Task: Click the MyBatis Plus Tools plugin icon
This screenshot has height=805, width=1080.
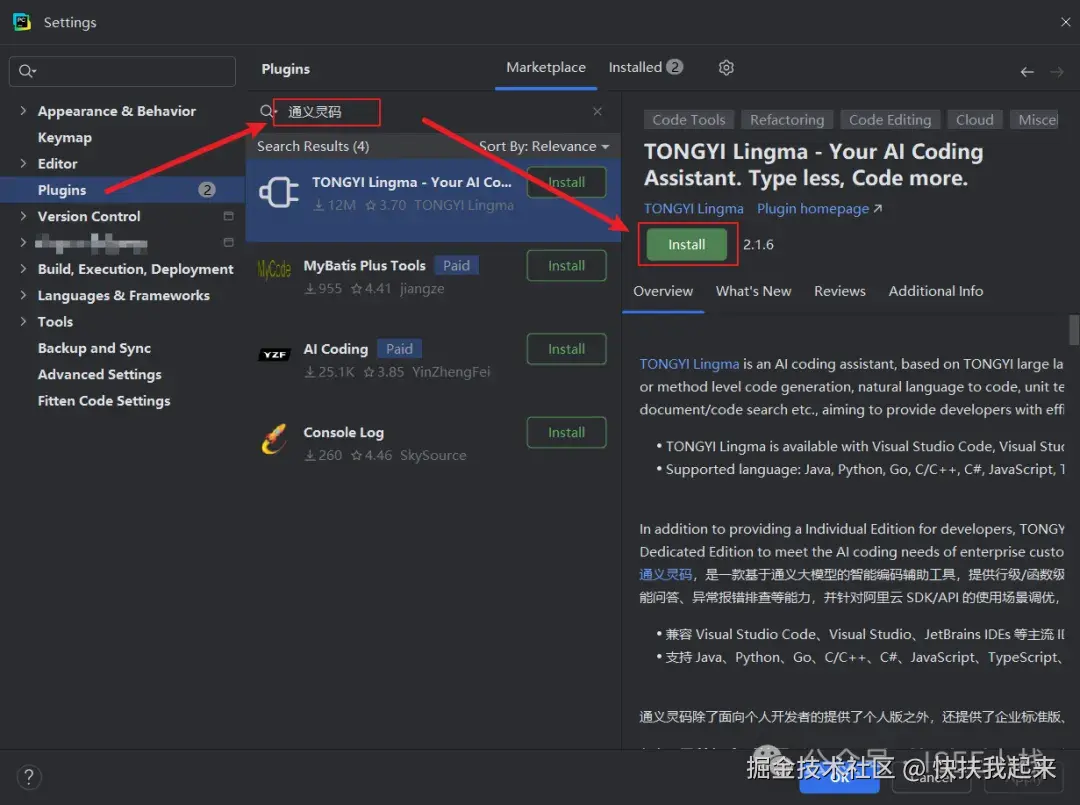Action: click(x=274, y=269)
